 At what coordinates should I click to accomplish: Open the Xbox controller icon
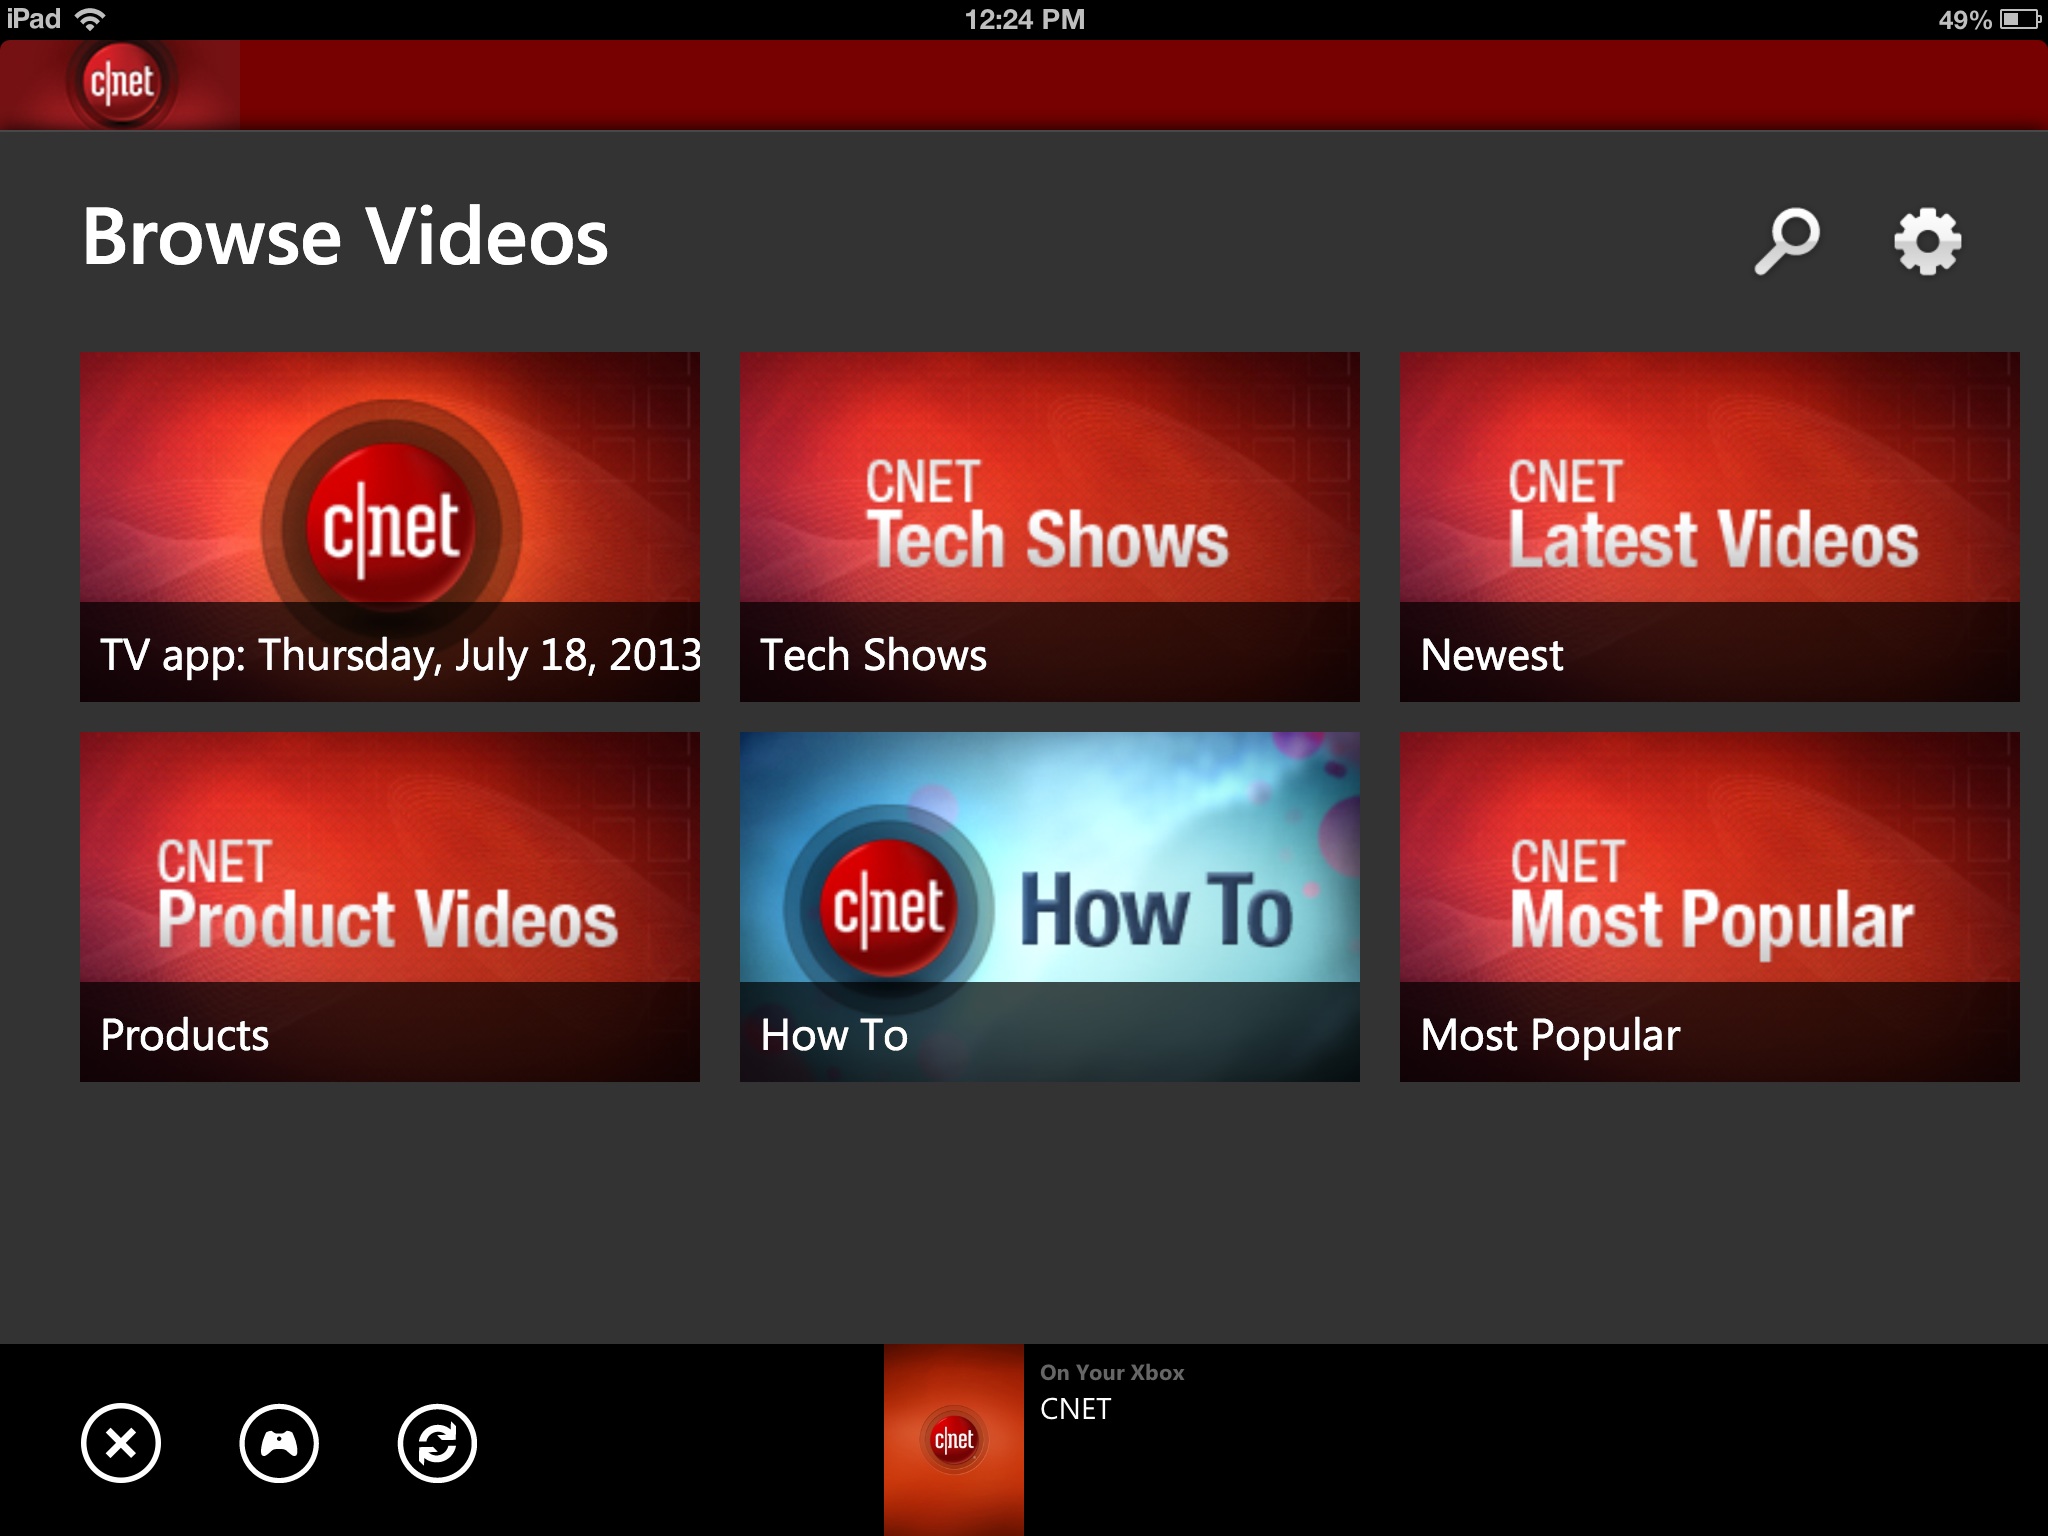coord(279,1443)
